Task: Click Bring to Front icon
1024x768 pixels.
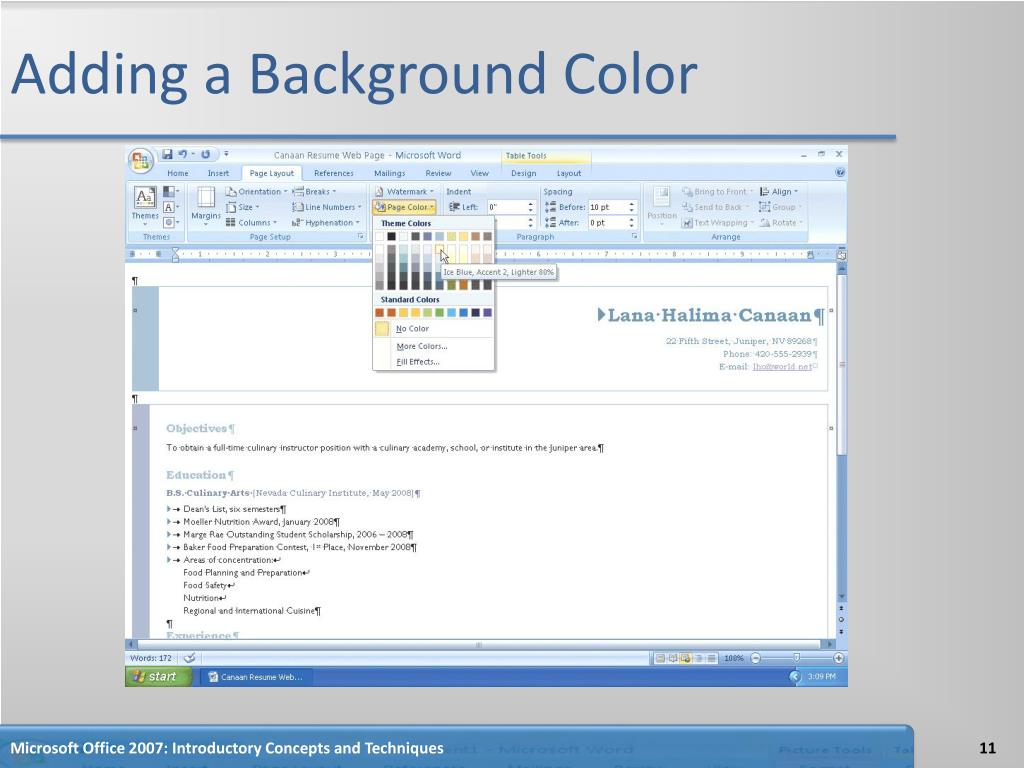Action: tap(687, 191)
